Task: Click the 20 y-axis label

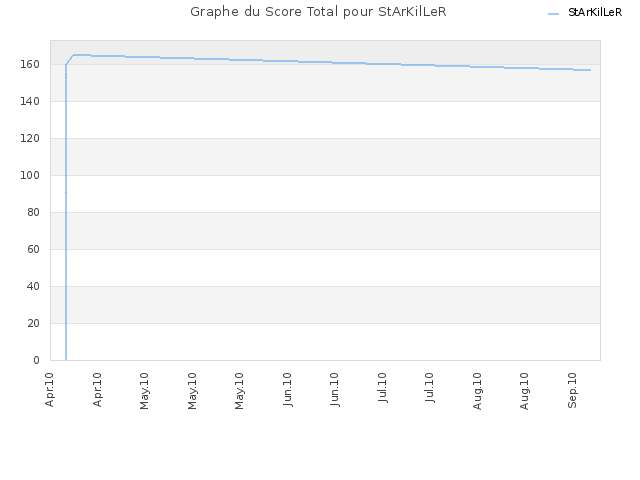Action: (33, 323)
